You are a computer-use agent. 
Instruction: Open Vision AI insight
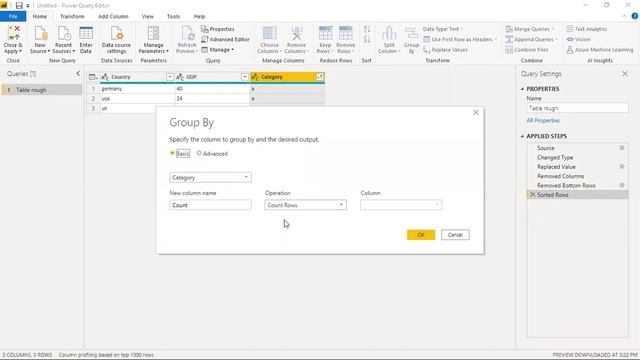(578, 39)
